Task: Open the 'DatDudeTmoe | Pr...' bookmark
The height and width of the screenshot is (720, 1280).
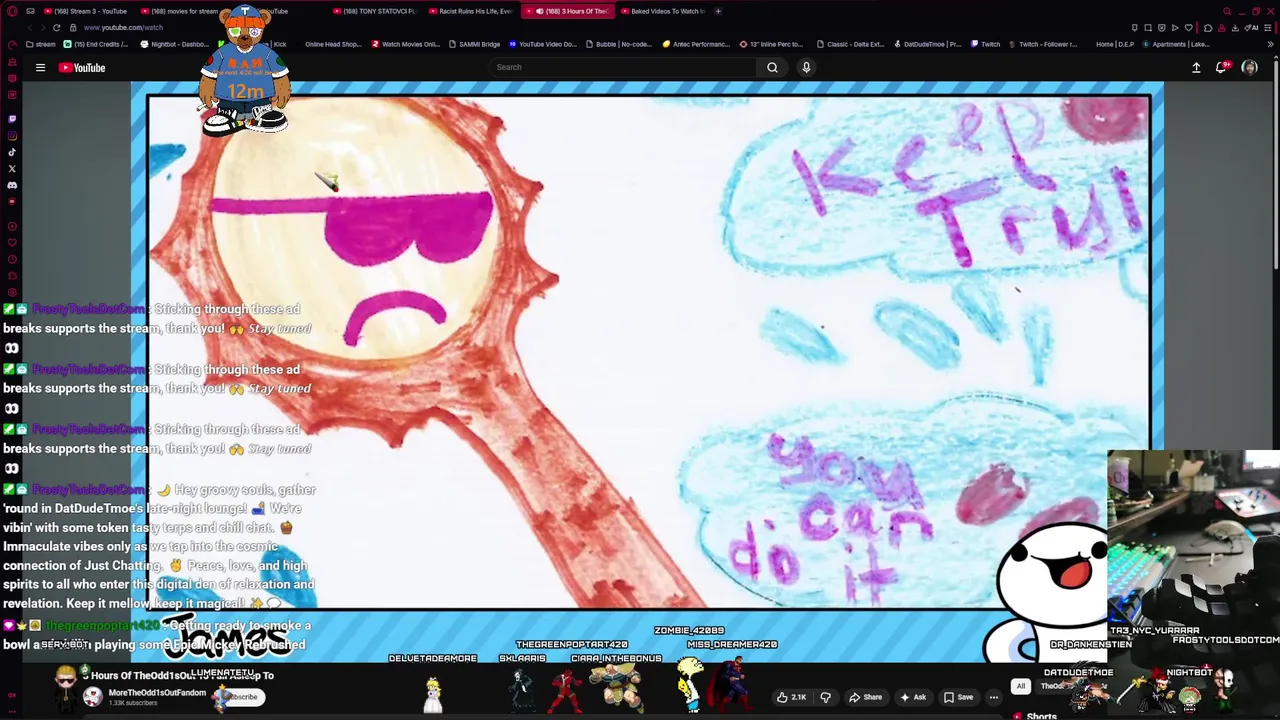Action: pyautogui.click(x=927, y=44)
